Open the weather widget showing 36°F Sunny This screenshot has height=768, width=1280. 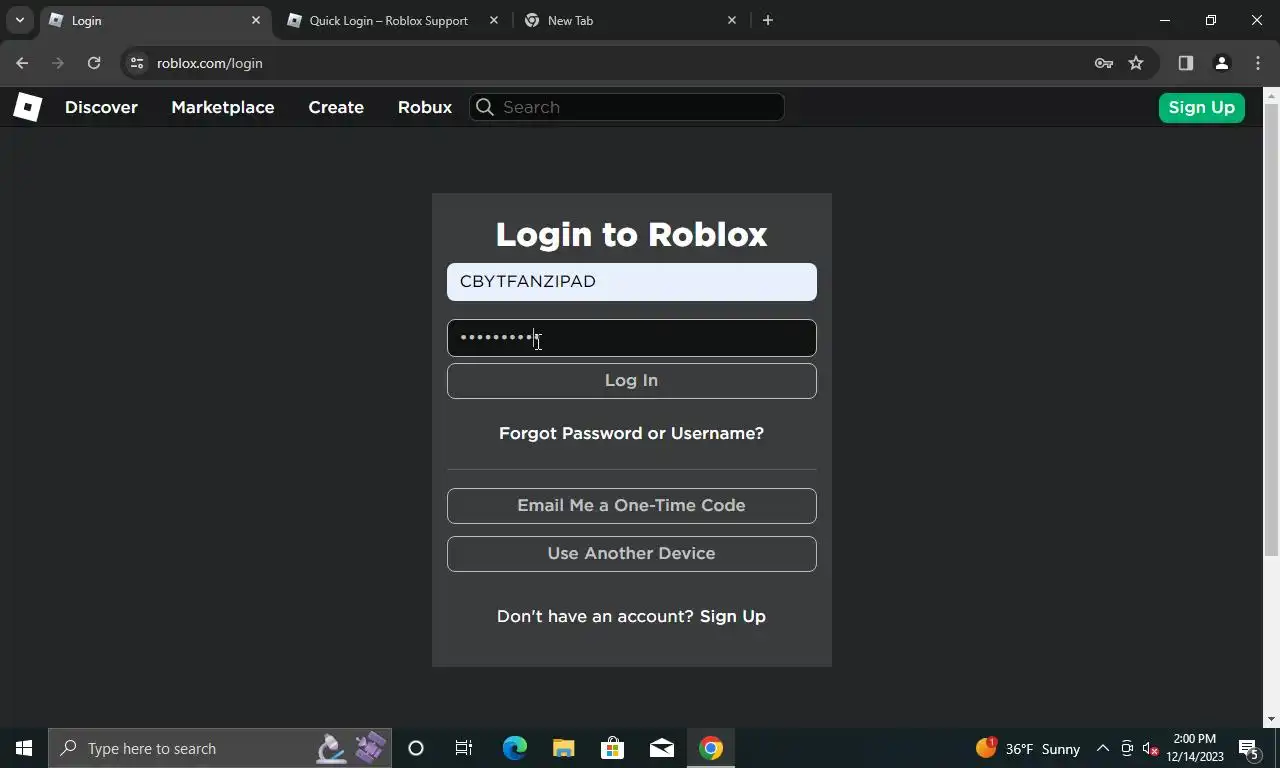(x=1029, y=748)
